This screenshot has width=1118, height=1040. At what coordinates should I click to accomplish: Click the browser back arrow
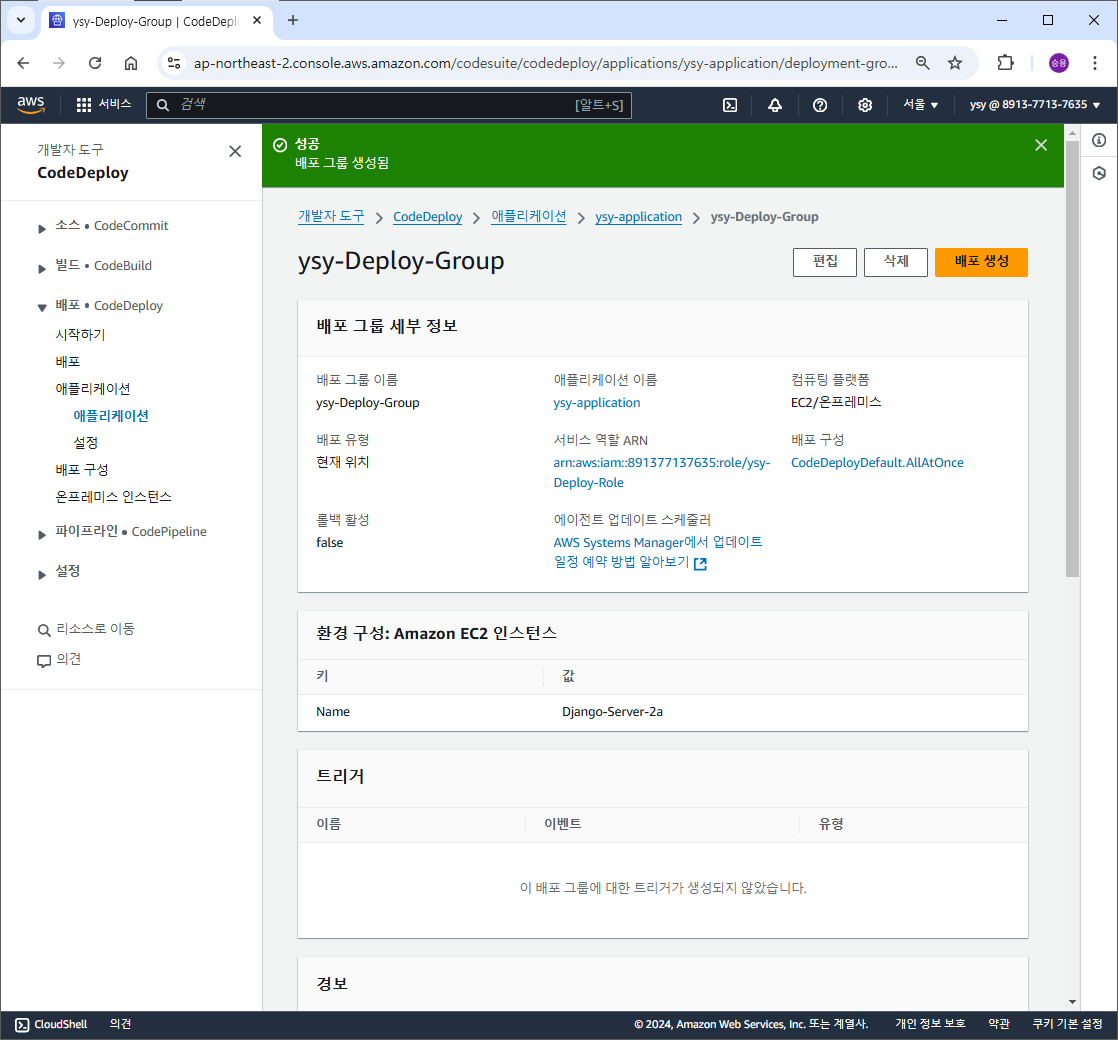point(24,63)
